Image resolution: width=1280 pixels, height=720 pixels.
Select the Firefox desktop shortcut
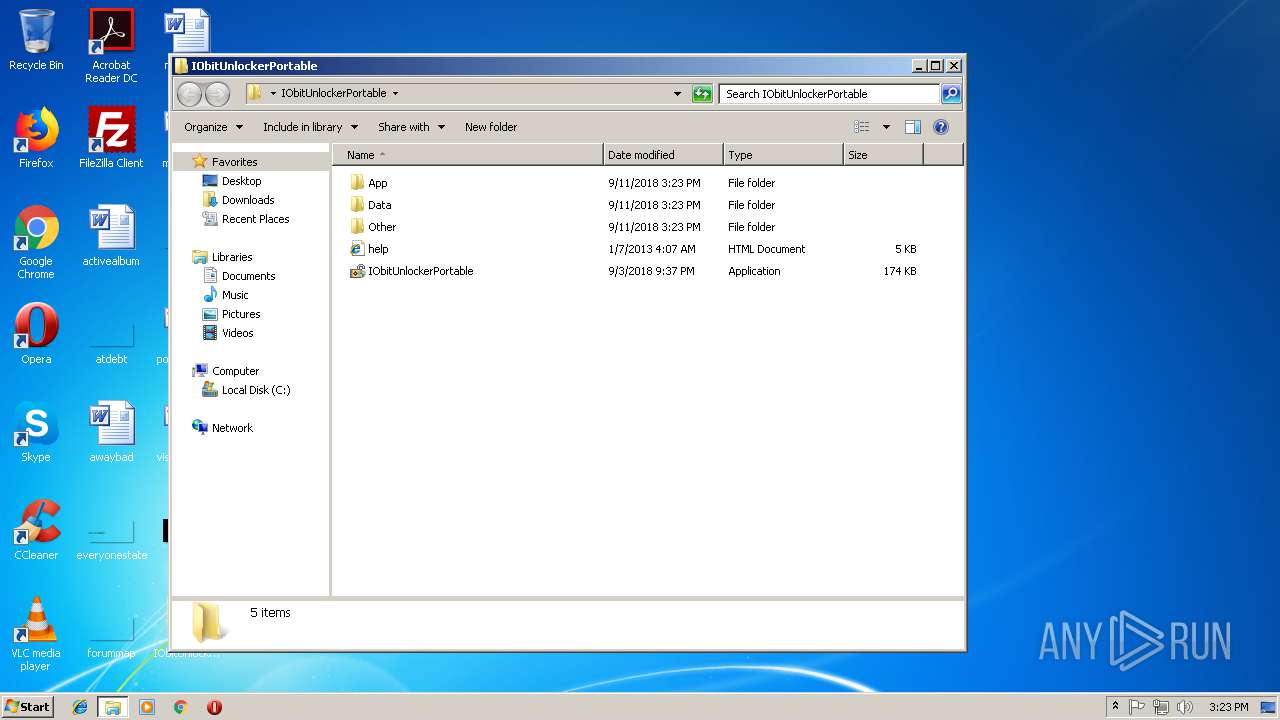[36, 138]
